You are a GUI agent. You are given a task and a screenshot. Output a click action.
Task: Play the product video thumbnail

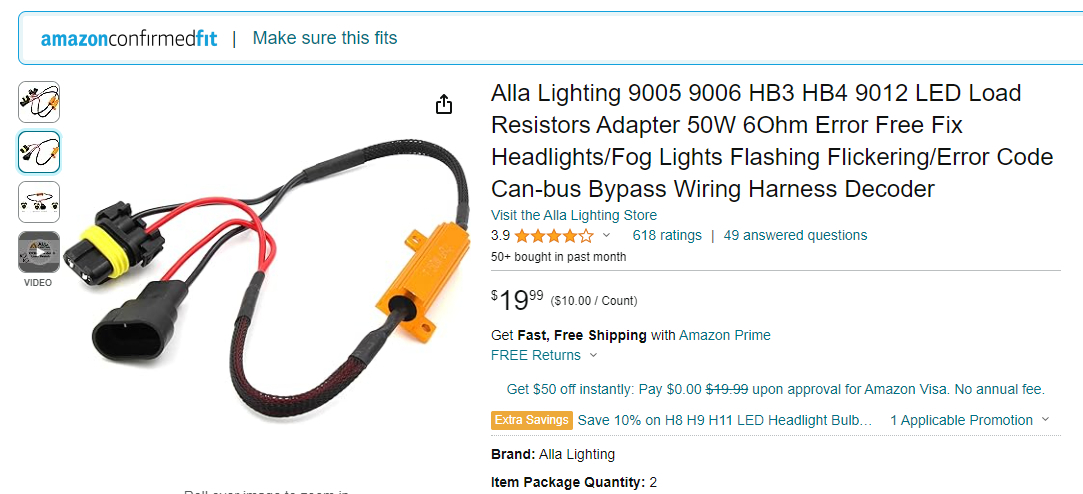(39, 252)
